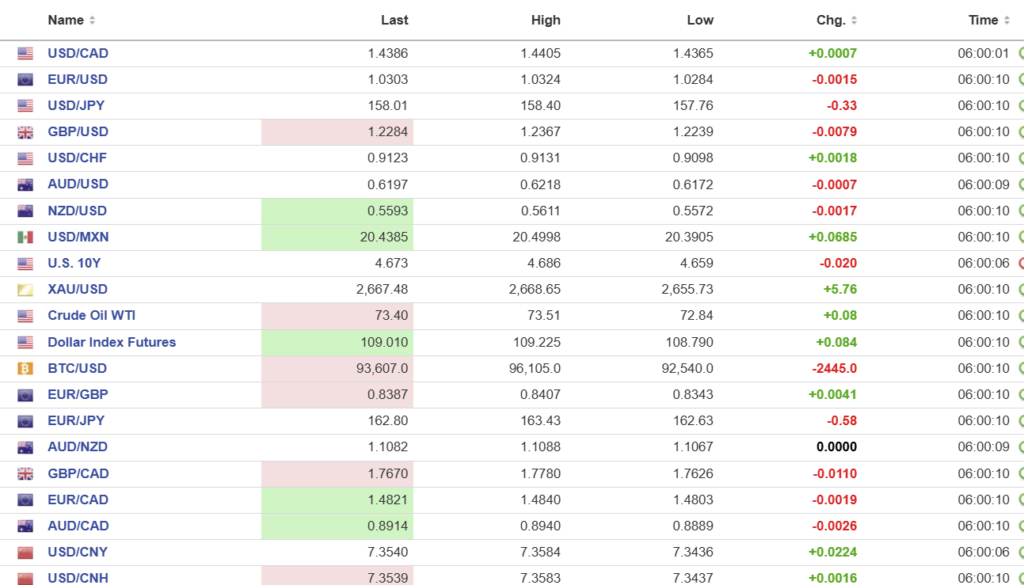1024x585 pixels.
Task: Click the EU flag icon beside EUR/USD
Action: (x=25, y=79)
